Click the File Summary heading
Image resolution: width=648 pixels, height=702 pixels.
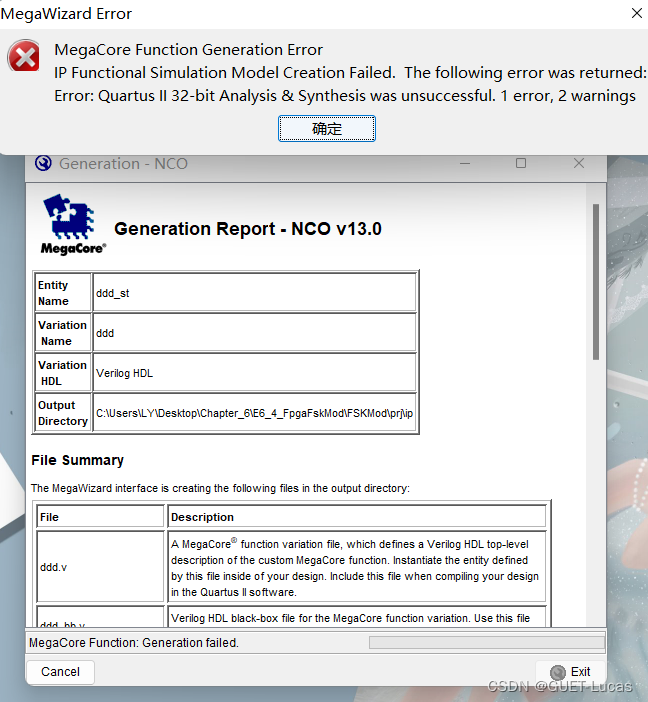78,460
